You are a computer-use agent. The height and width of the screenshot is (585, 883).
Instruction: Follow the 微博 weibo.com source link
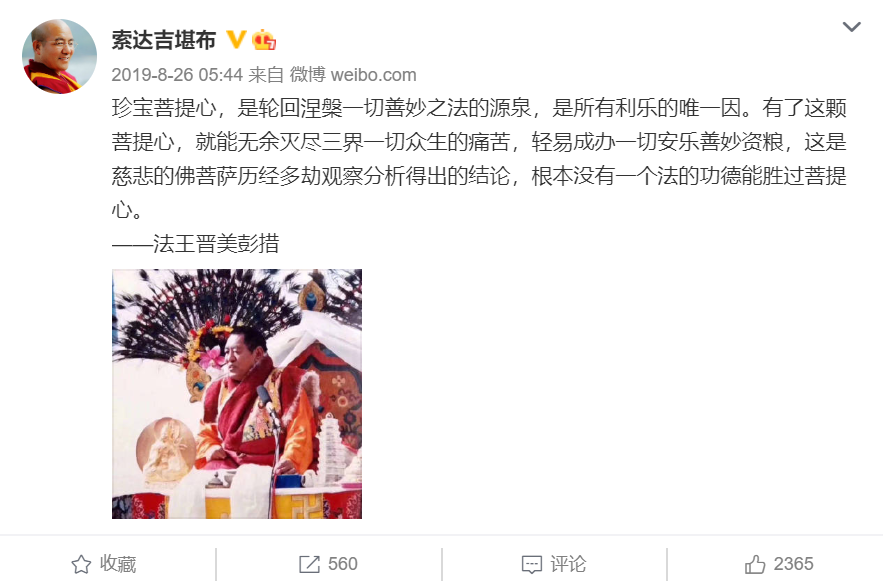[353, 74]
